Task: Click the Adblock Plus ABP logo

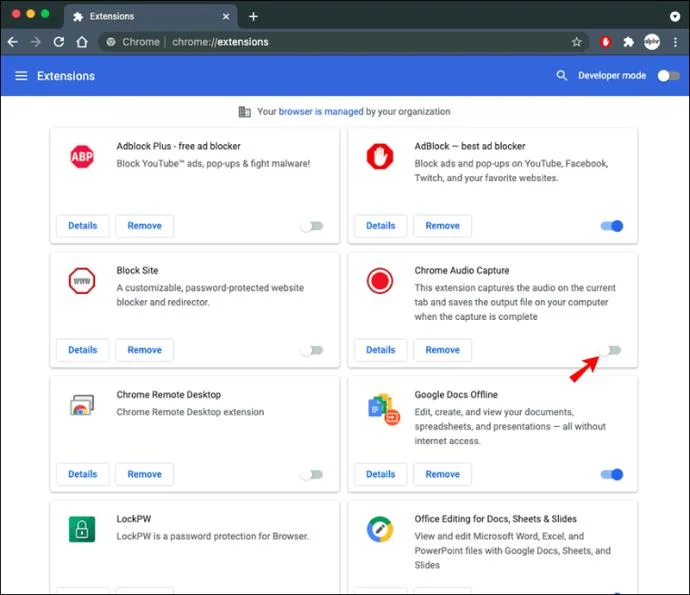Action: [x=82, y=157]
